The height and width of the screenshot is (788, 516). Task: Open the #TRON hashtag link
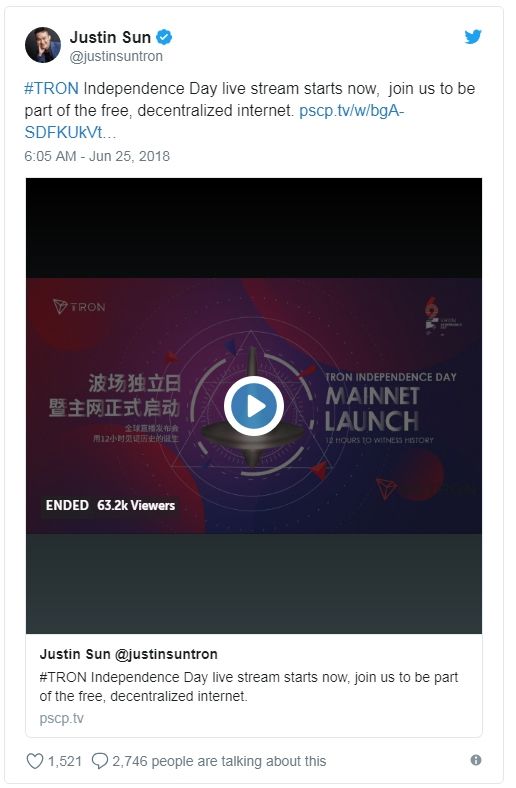pyautogui.click(x=51, y=88)
